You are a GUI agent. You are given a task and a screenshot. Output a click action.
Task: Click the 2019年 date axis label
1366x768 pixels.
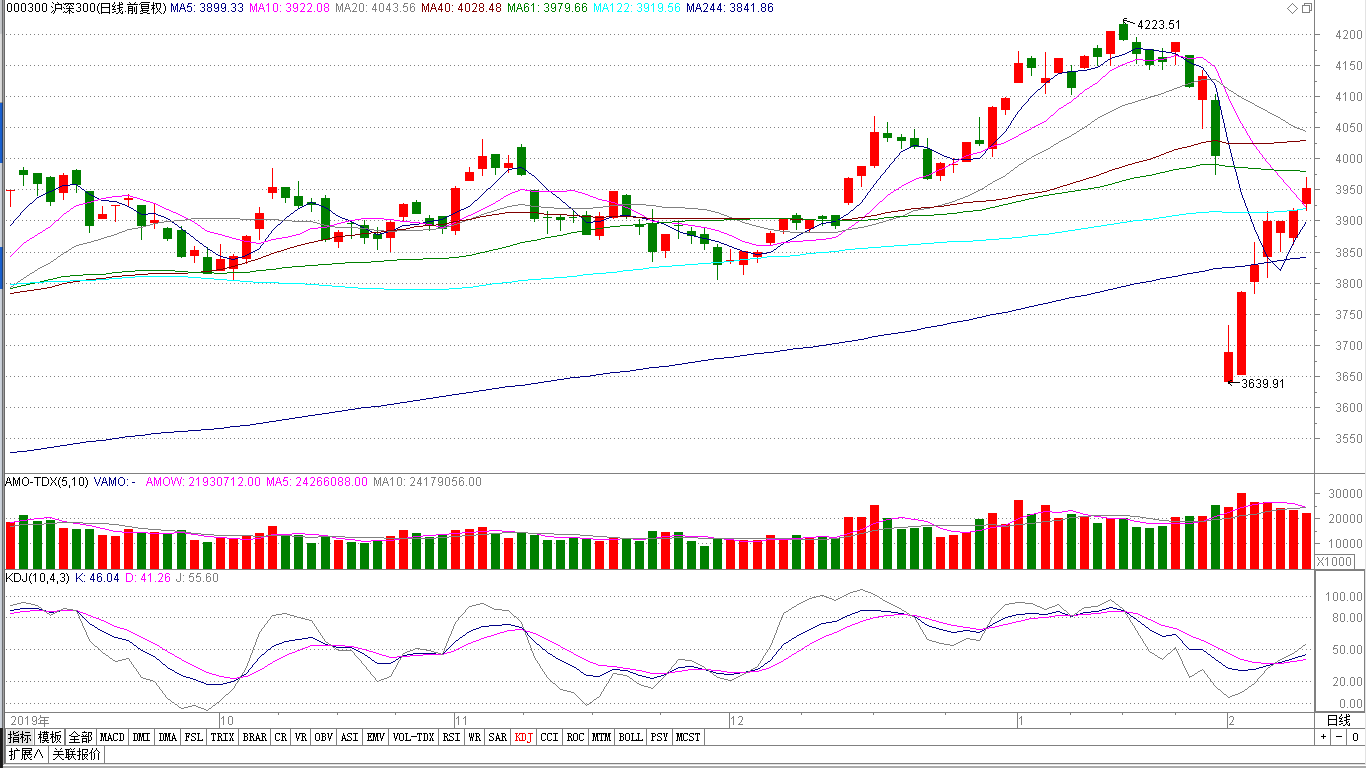point(30,720)
